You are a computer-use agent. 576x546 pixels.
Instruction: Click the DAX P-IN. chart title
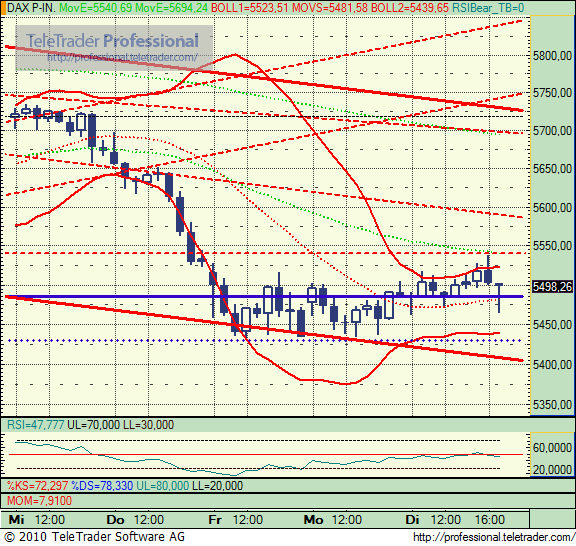pos(31,7)
